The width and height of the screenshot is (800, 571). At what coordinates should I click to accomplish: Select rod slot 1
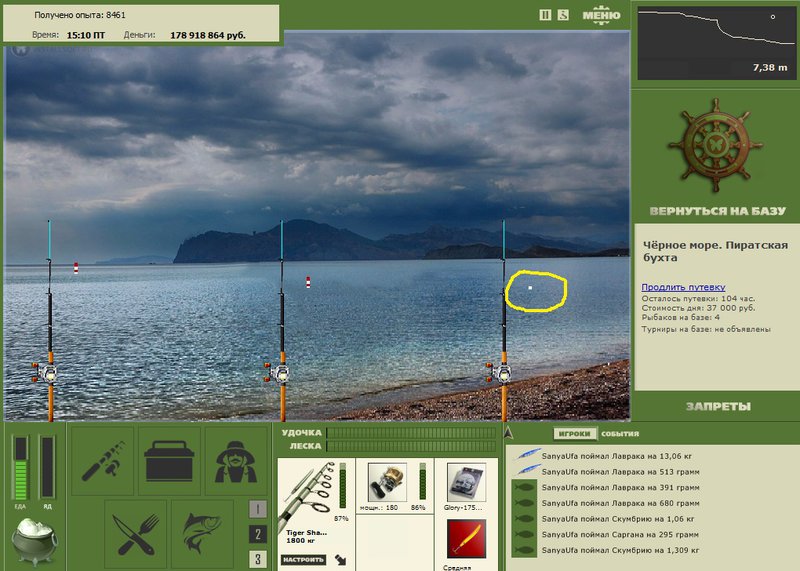[258, 509]
